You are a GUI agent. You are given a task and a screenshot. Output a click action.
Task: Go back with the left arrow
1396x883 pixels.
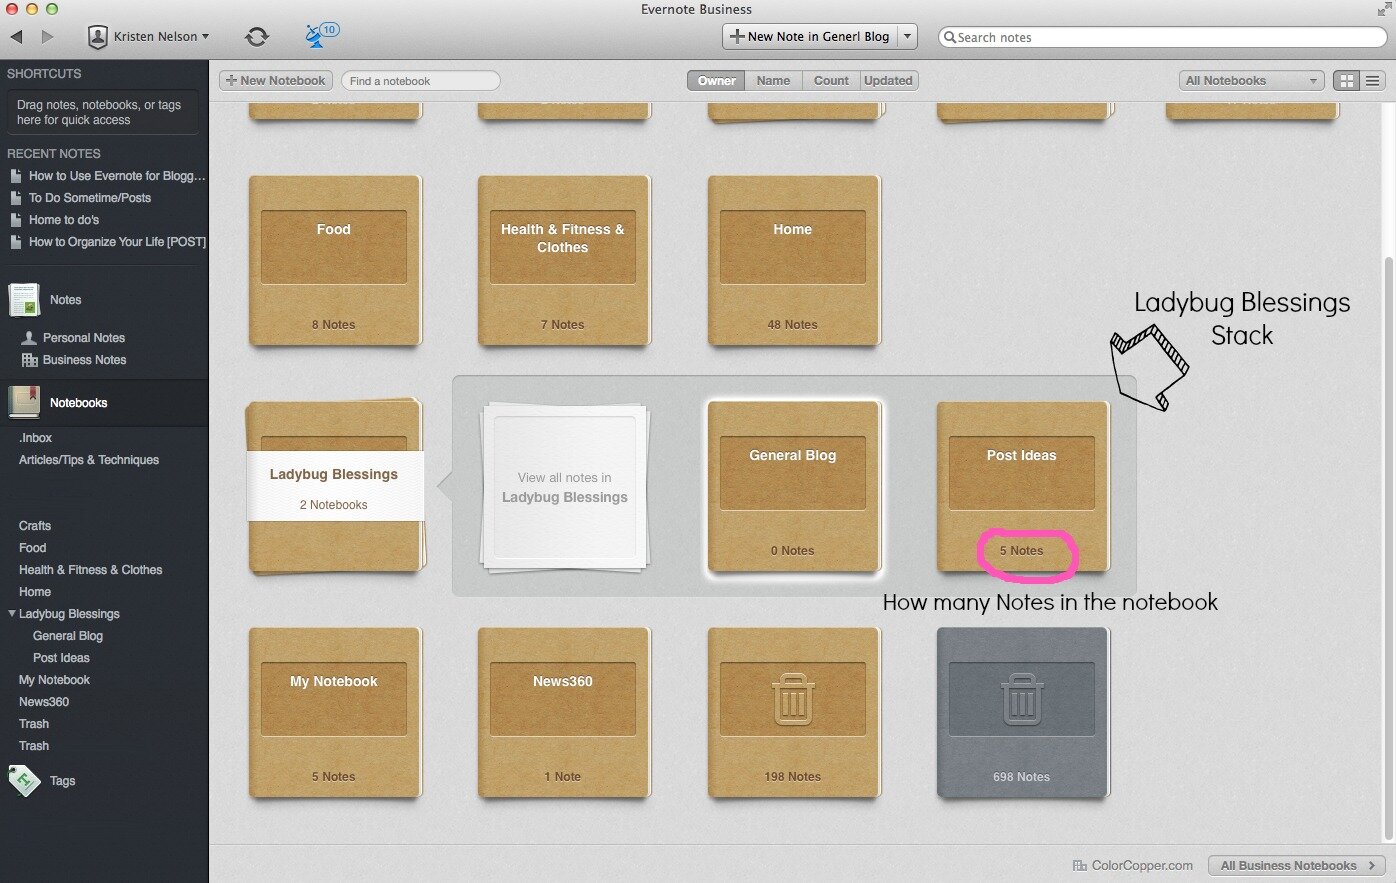[17, 37]
